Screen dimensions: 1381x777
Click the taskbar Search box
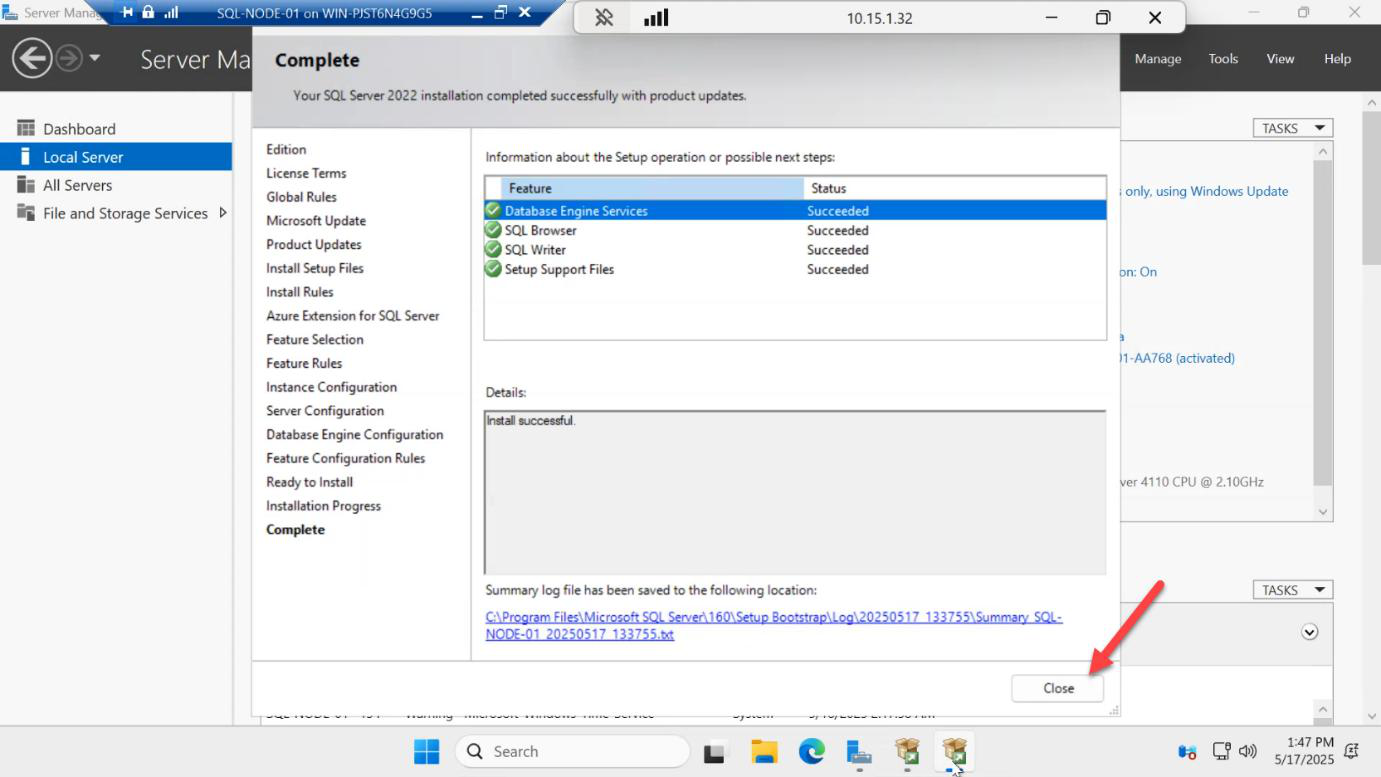pyautogui.click(x=572, y=751)
